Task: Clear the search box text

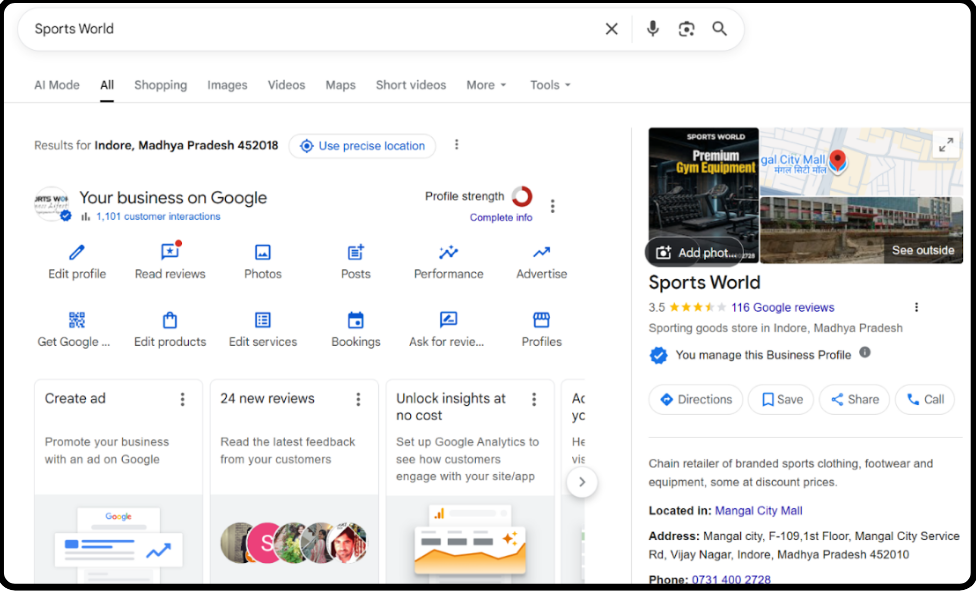Action: (x=612, y=29)
